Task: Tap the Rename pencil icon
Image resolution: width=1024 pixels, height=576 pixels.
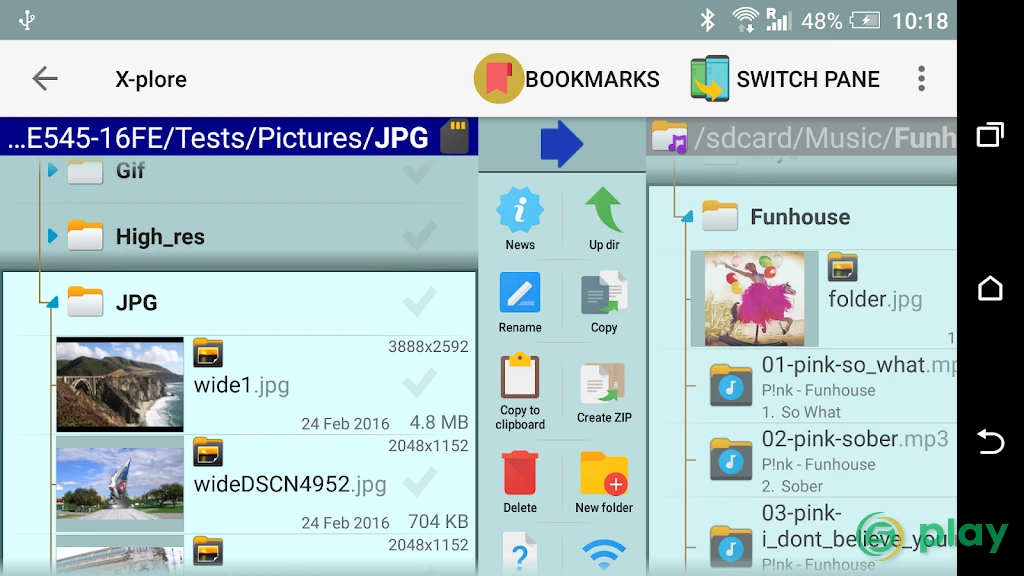Action: click(x=520, y=293)
